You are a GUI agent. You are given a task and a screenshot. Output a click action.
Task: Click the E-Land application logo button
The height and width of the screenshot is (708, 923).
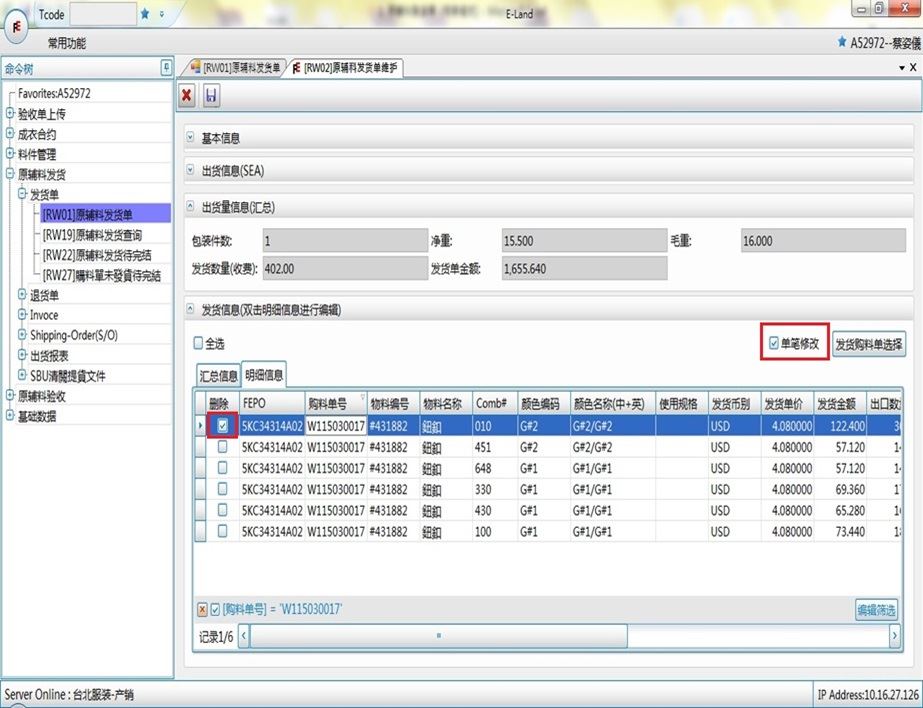[18, 25]
